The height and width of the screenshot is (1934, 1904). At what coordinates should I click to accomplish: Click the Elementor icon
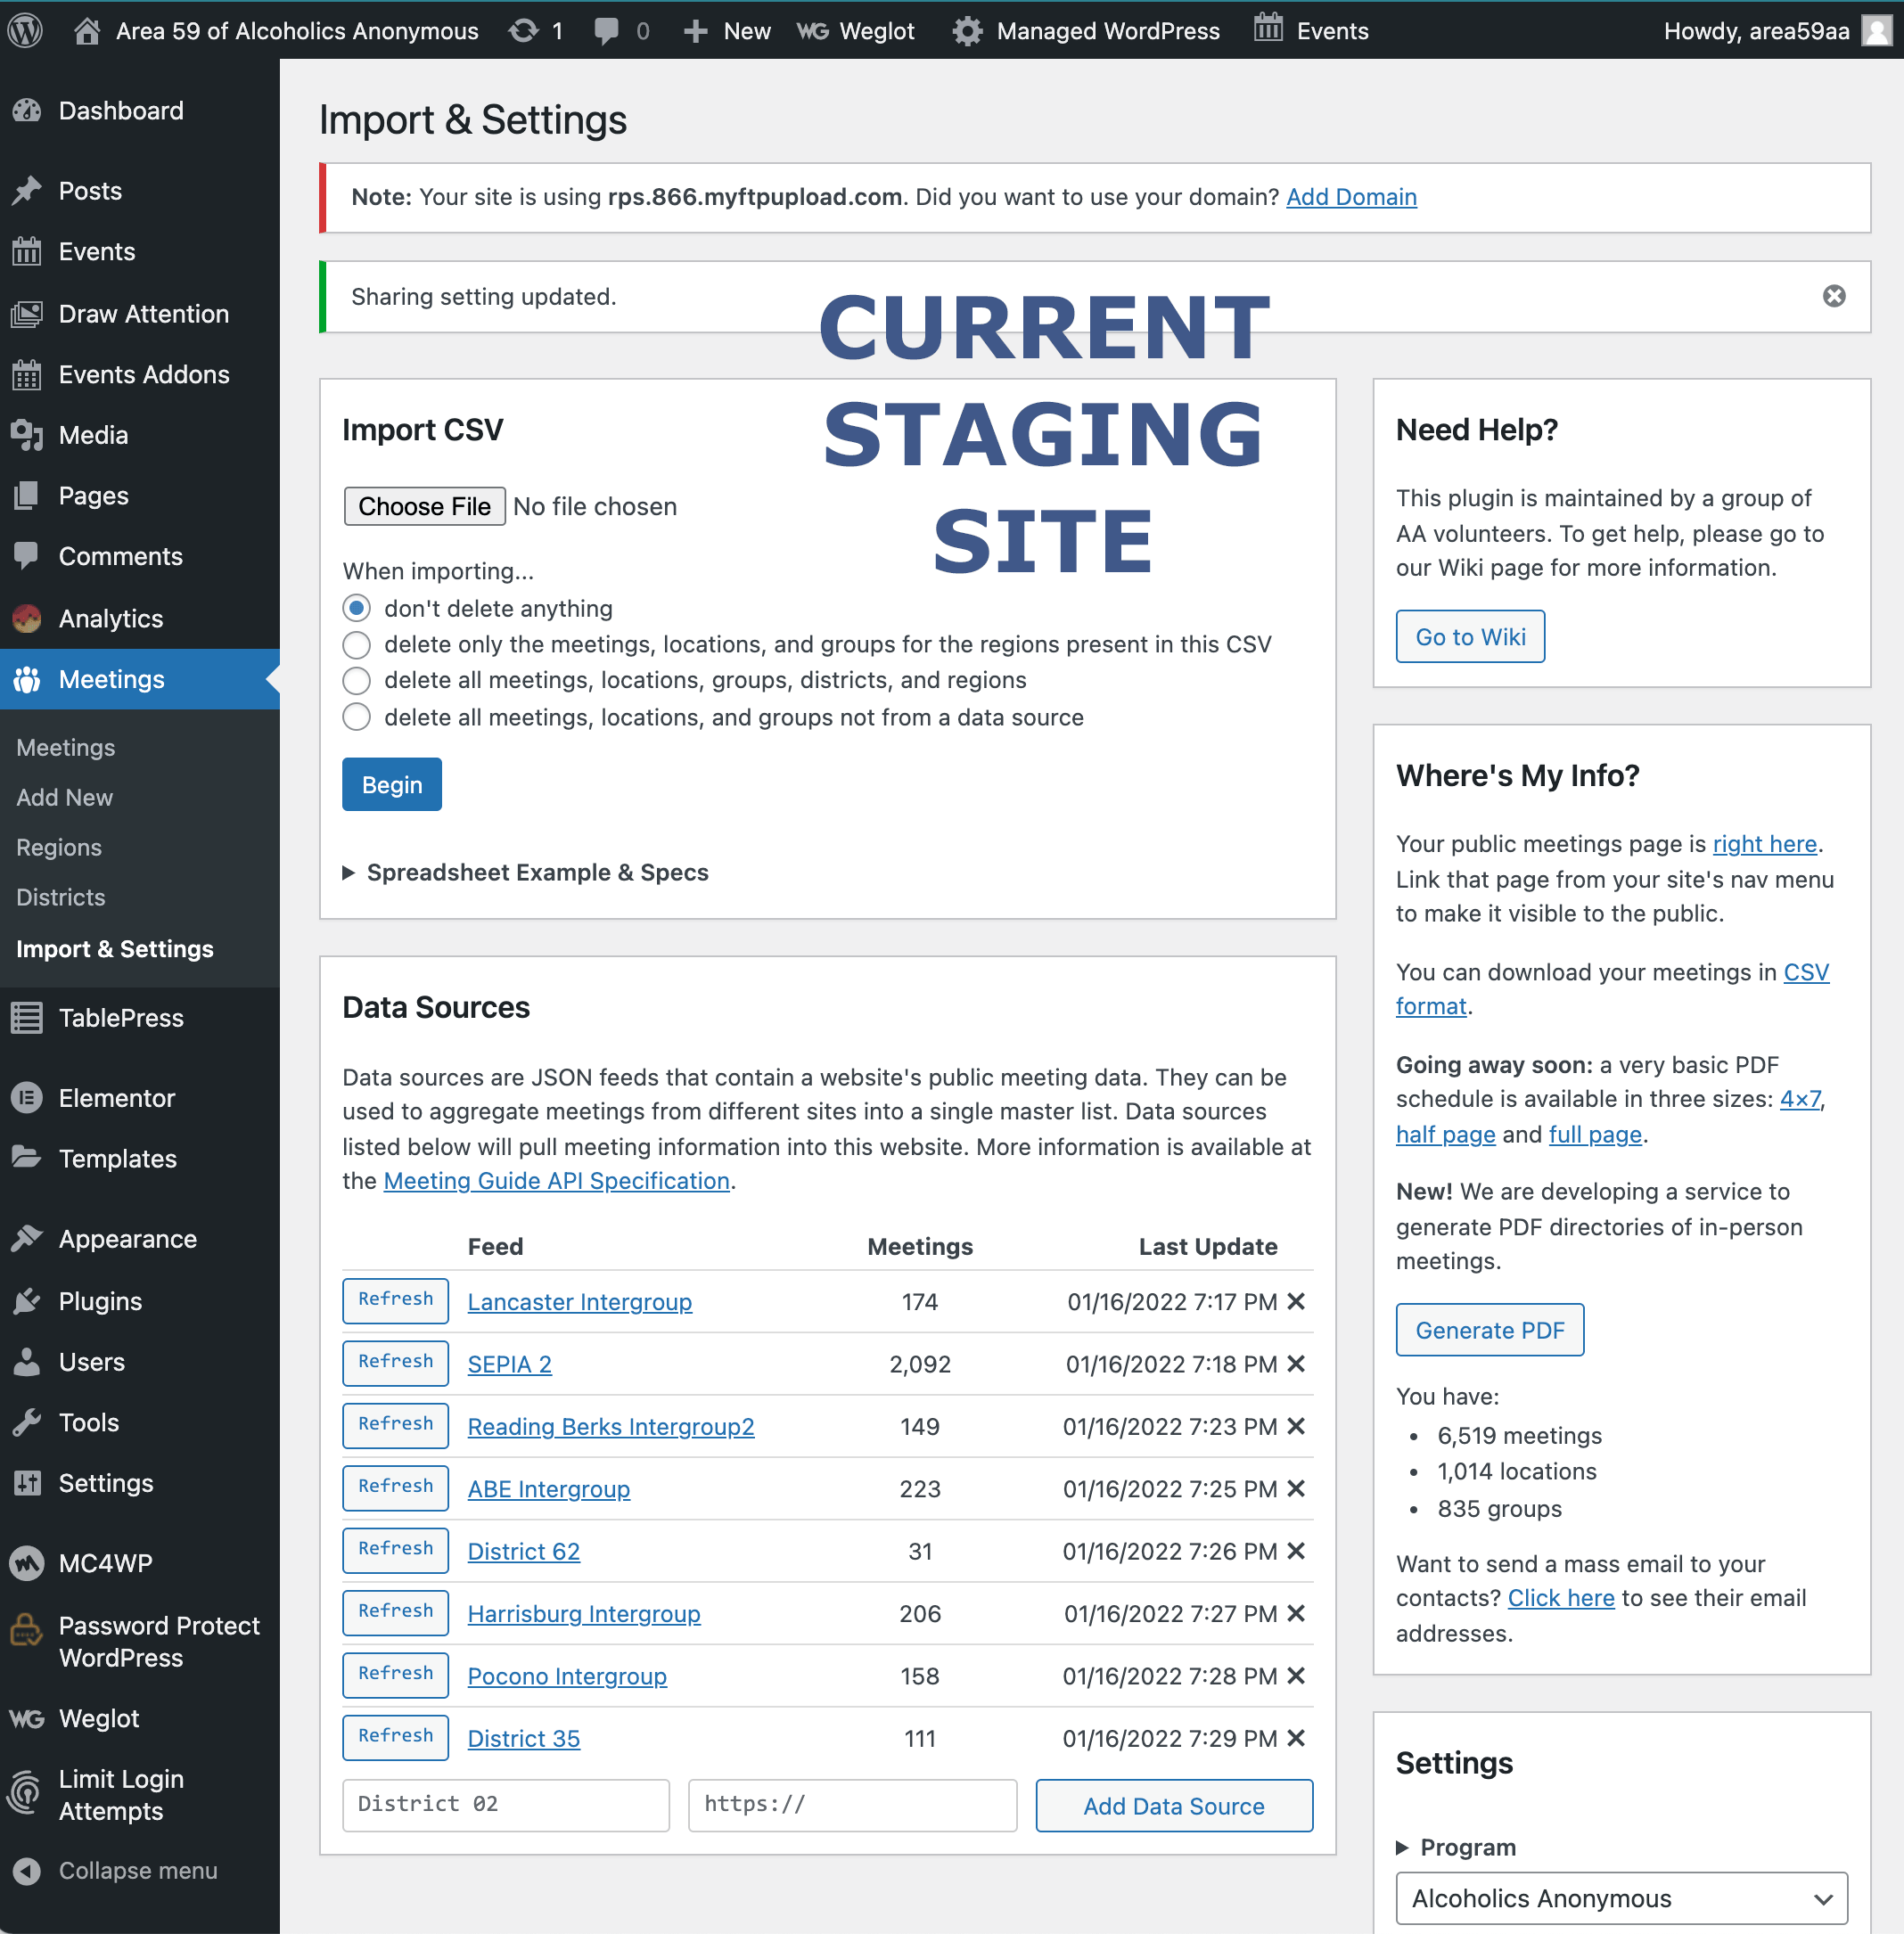(27, 1097)
